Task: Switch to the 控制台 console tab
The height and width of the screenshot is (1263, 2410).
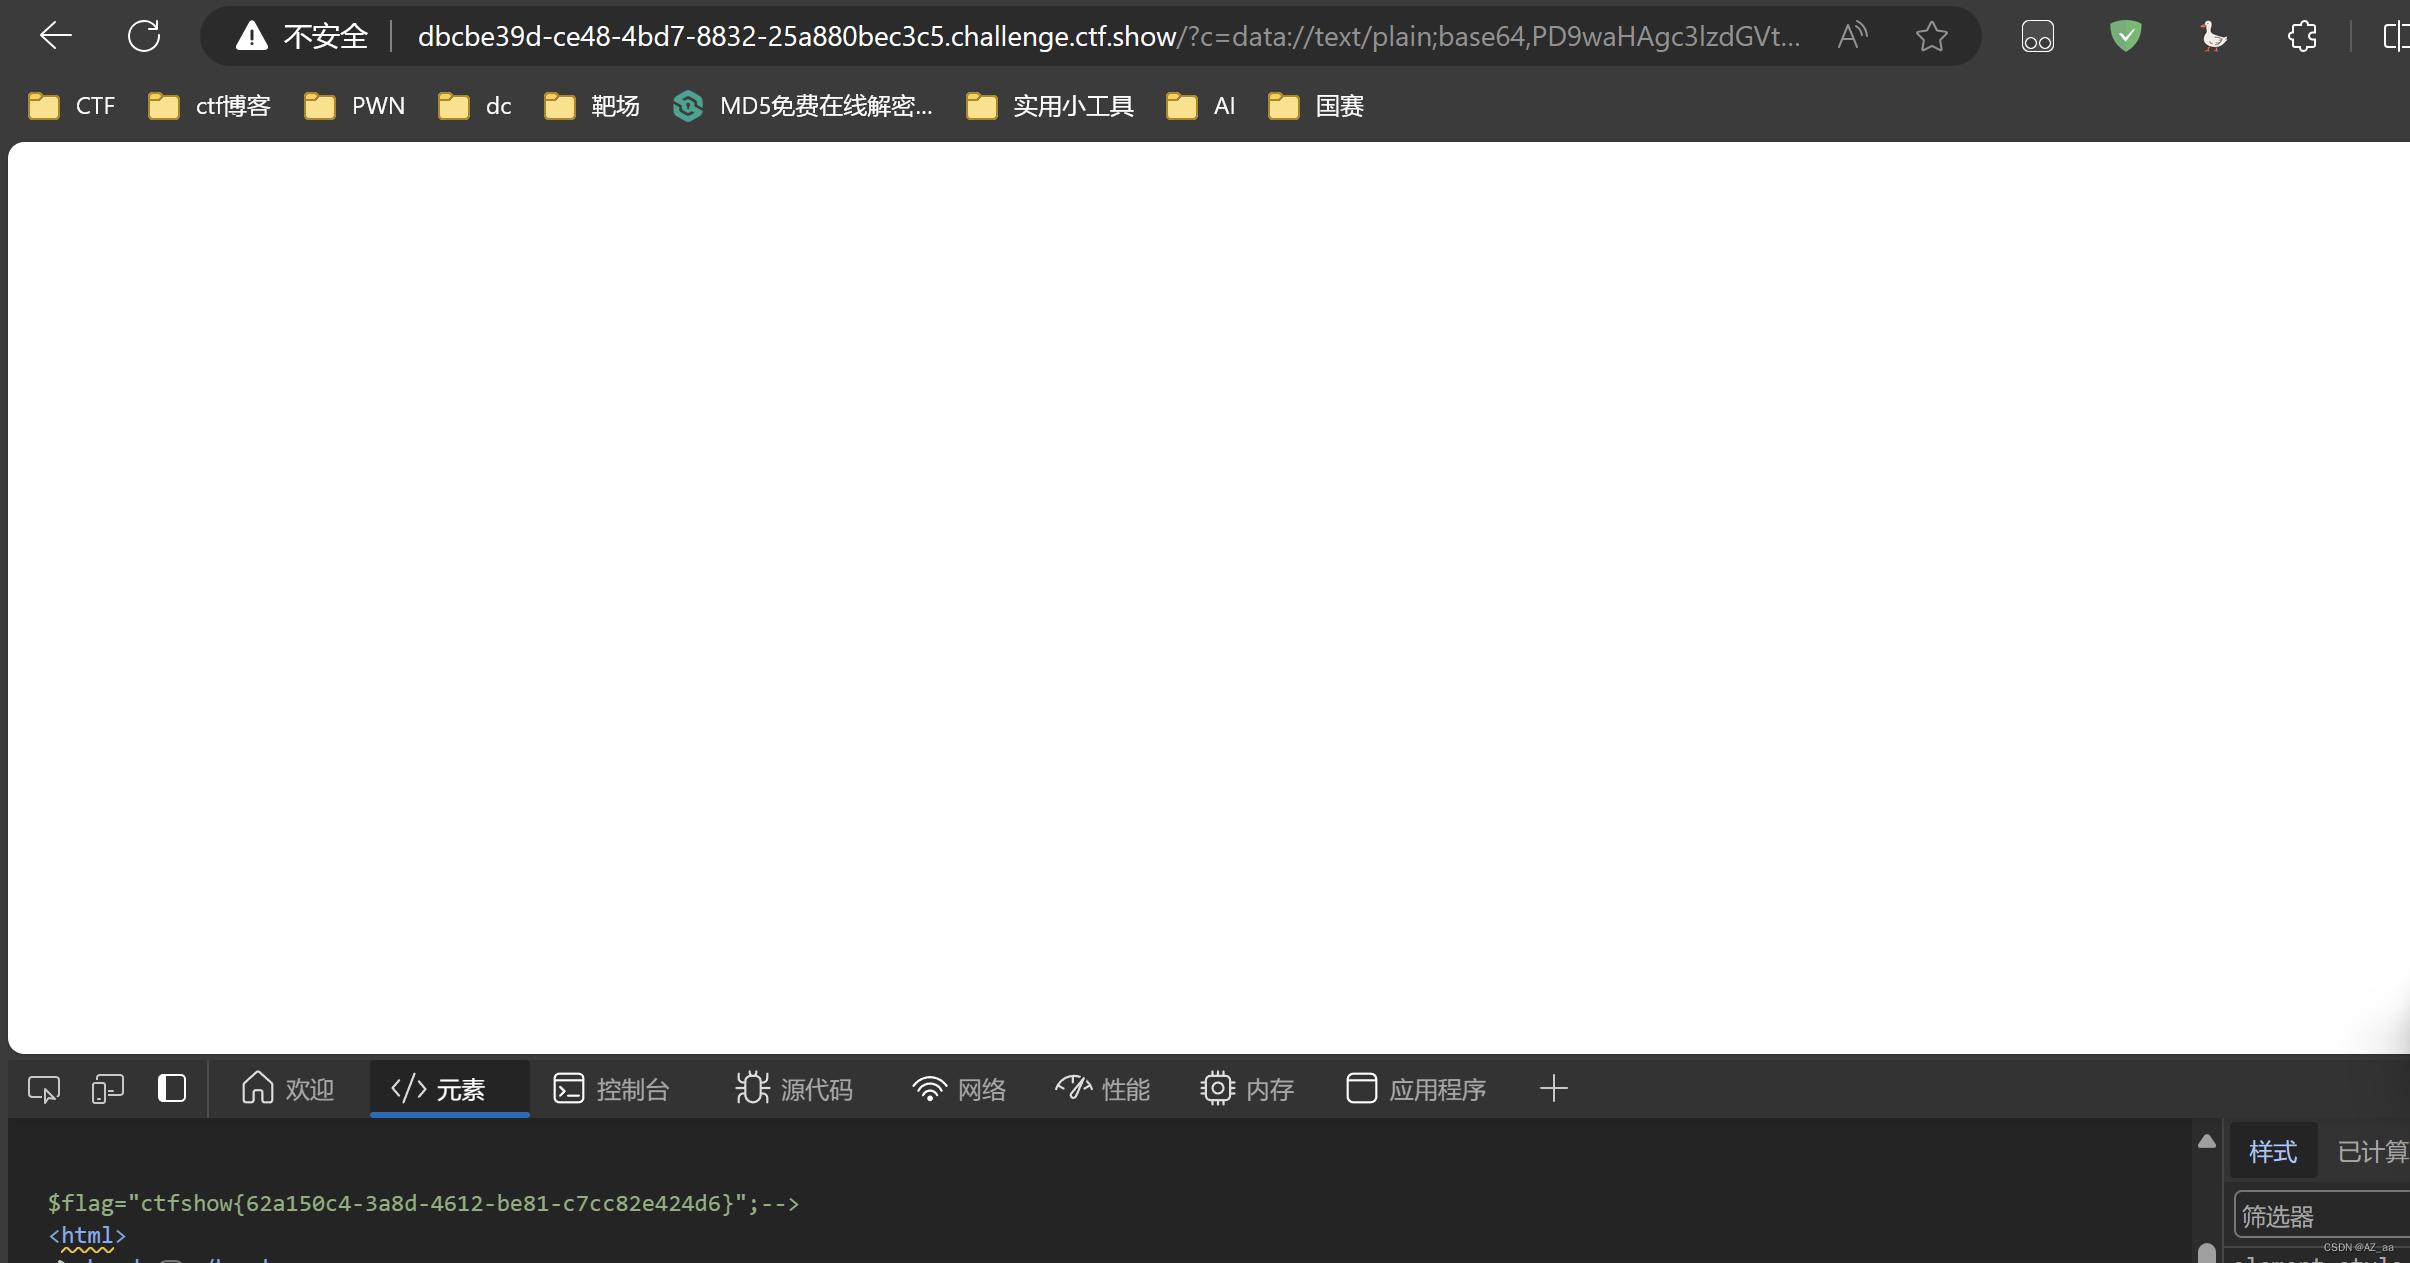Action: (x=611, y=1089)
